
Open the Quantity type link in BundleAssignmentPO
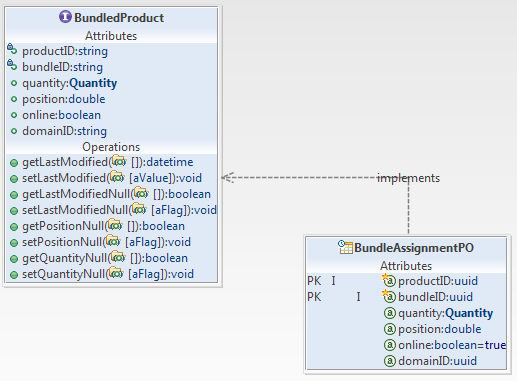point(469,313)
